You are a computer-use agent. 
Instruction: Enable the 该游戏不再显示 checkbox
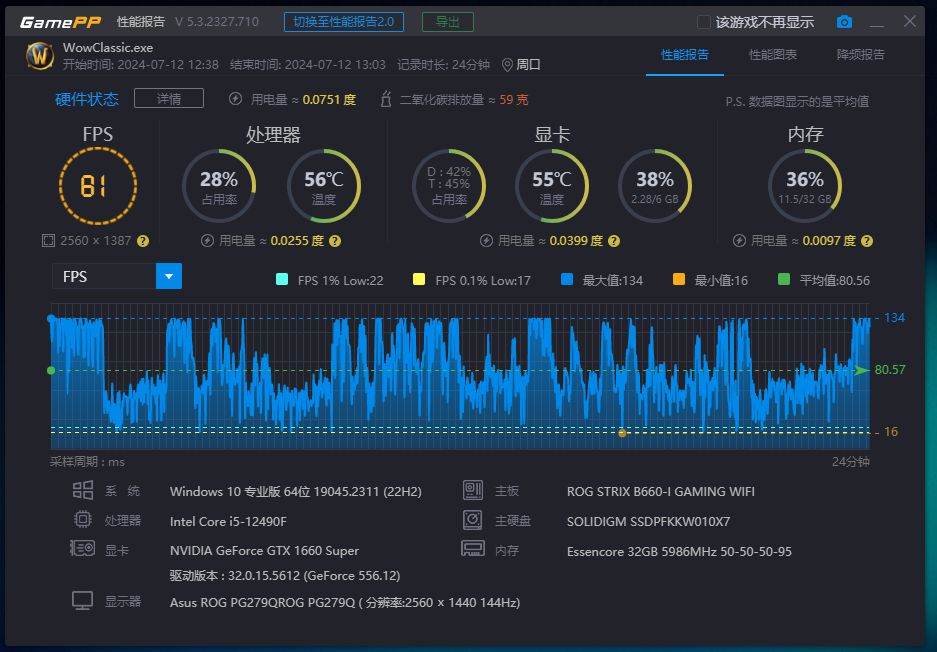pyautogui.click(x=704, y=21)
